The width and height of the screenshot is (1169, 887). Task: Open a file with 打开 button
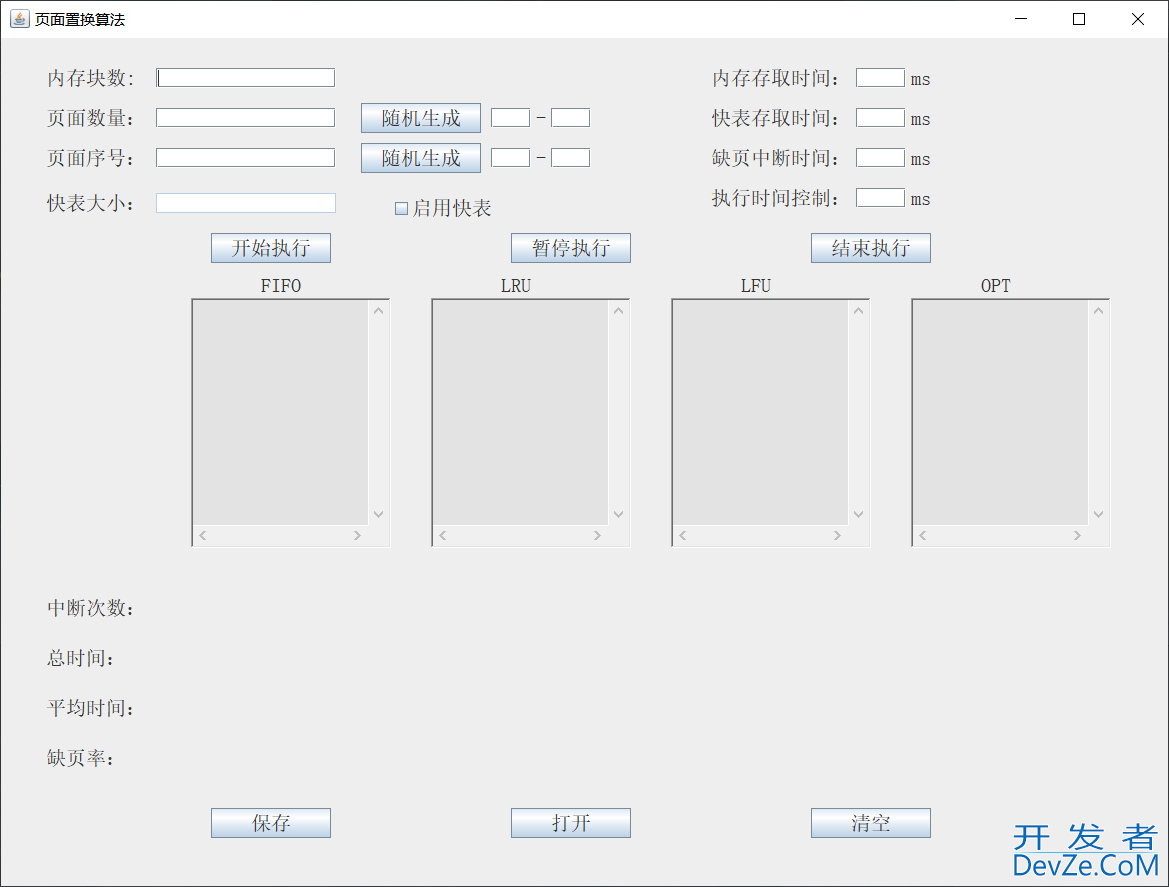point(570,823)
